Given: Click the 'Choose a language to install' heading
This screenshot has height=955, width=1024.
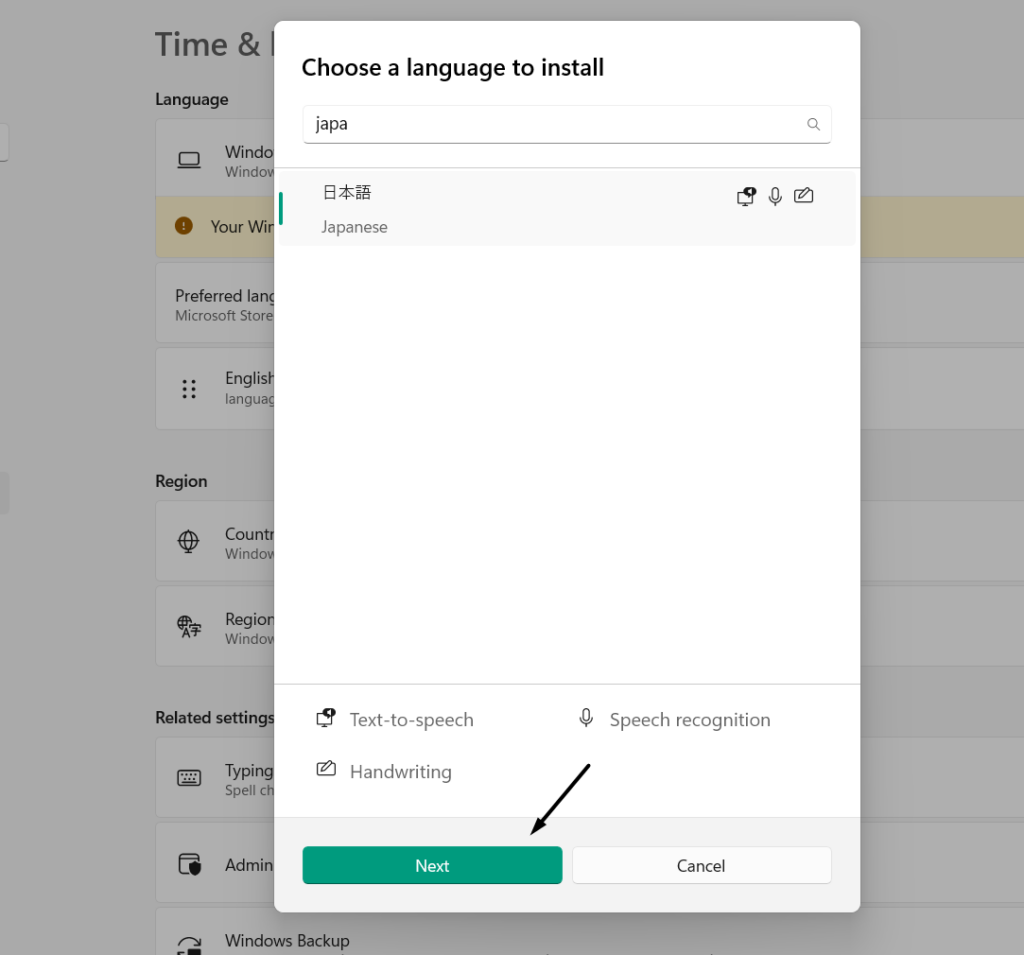Looking at the screenshot, I should [x=453, y=67].
